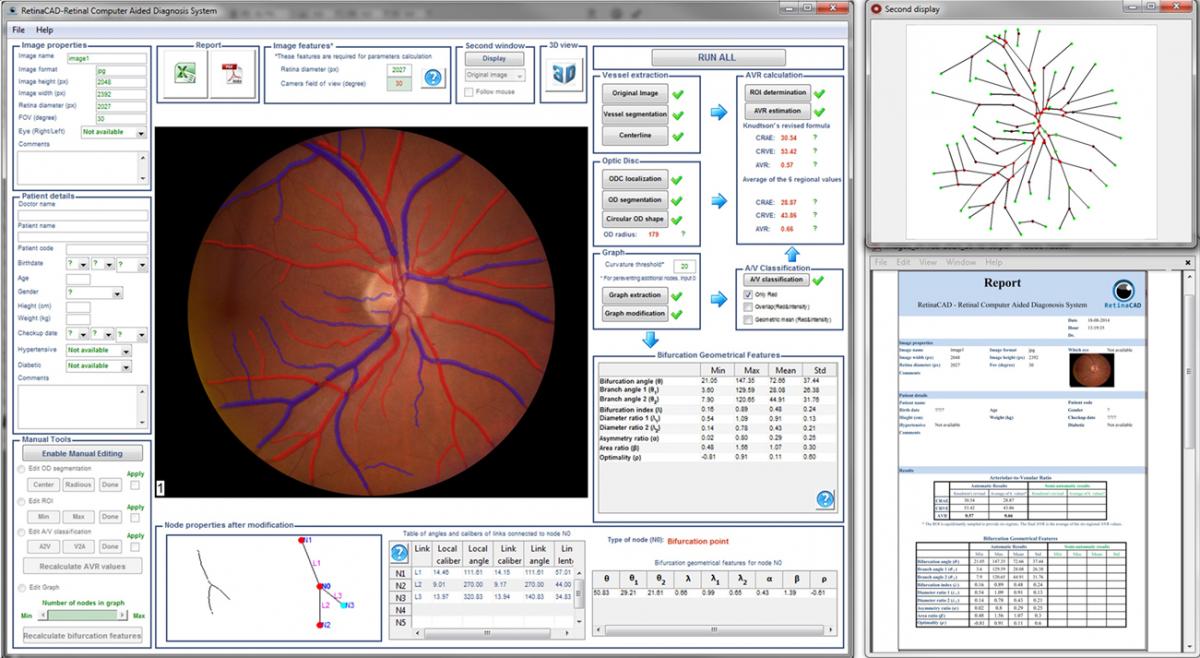
Task: Open the File menu in RetinaCAD
Action: 19,30
